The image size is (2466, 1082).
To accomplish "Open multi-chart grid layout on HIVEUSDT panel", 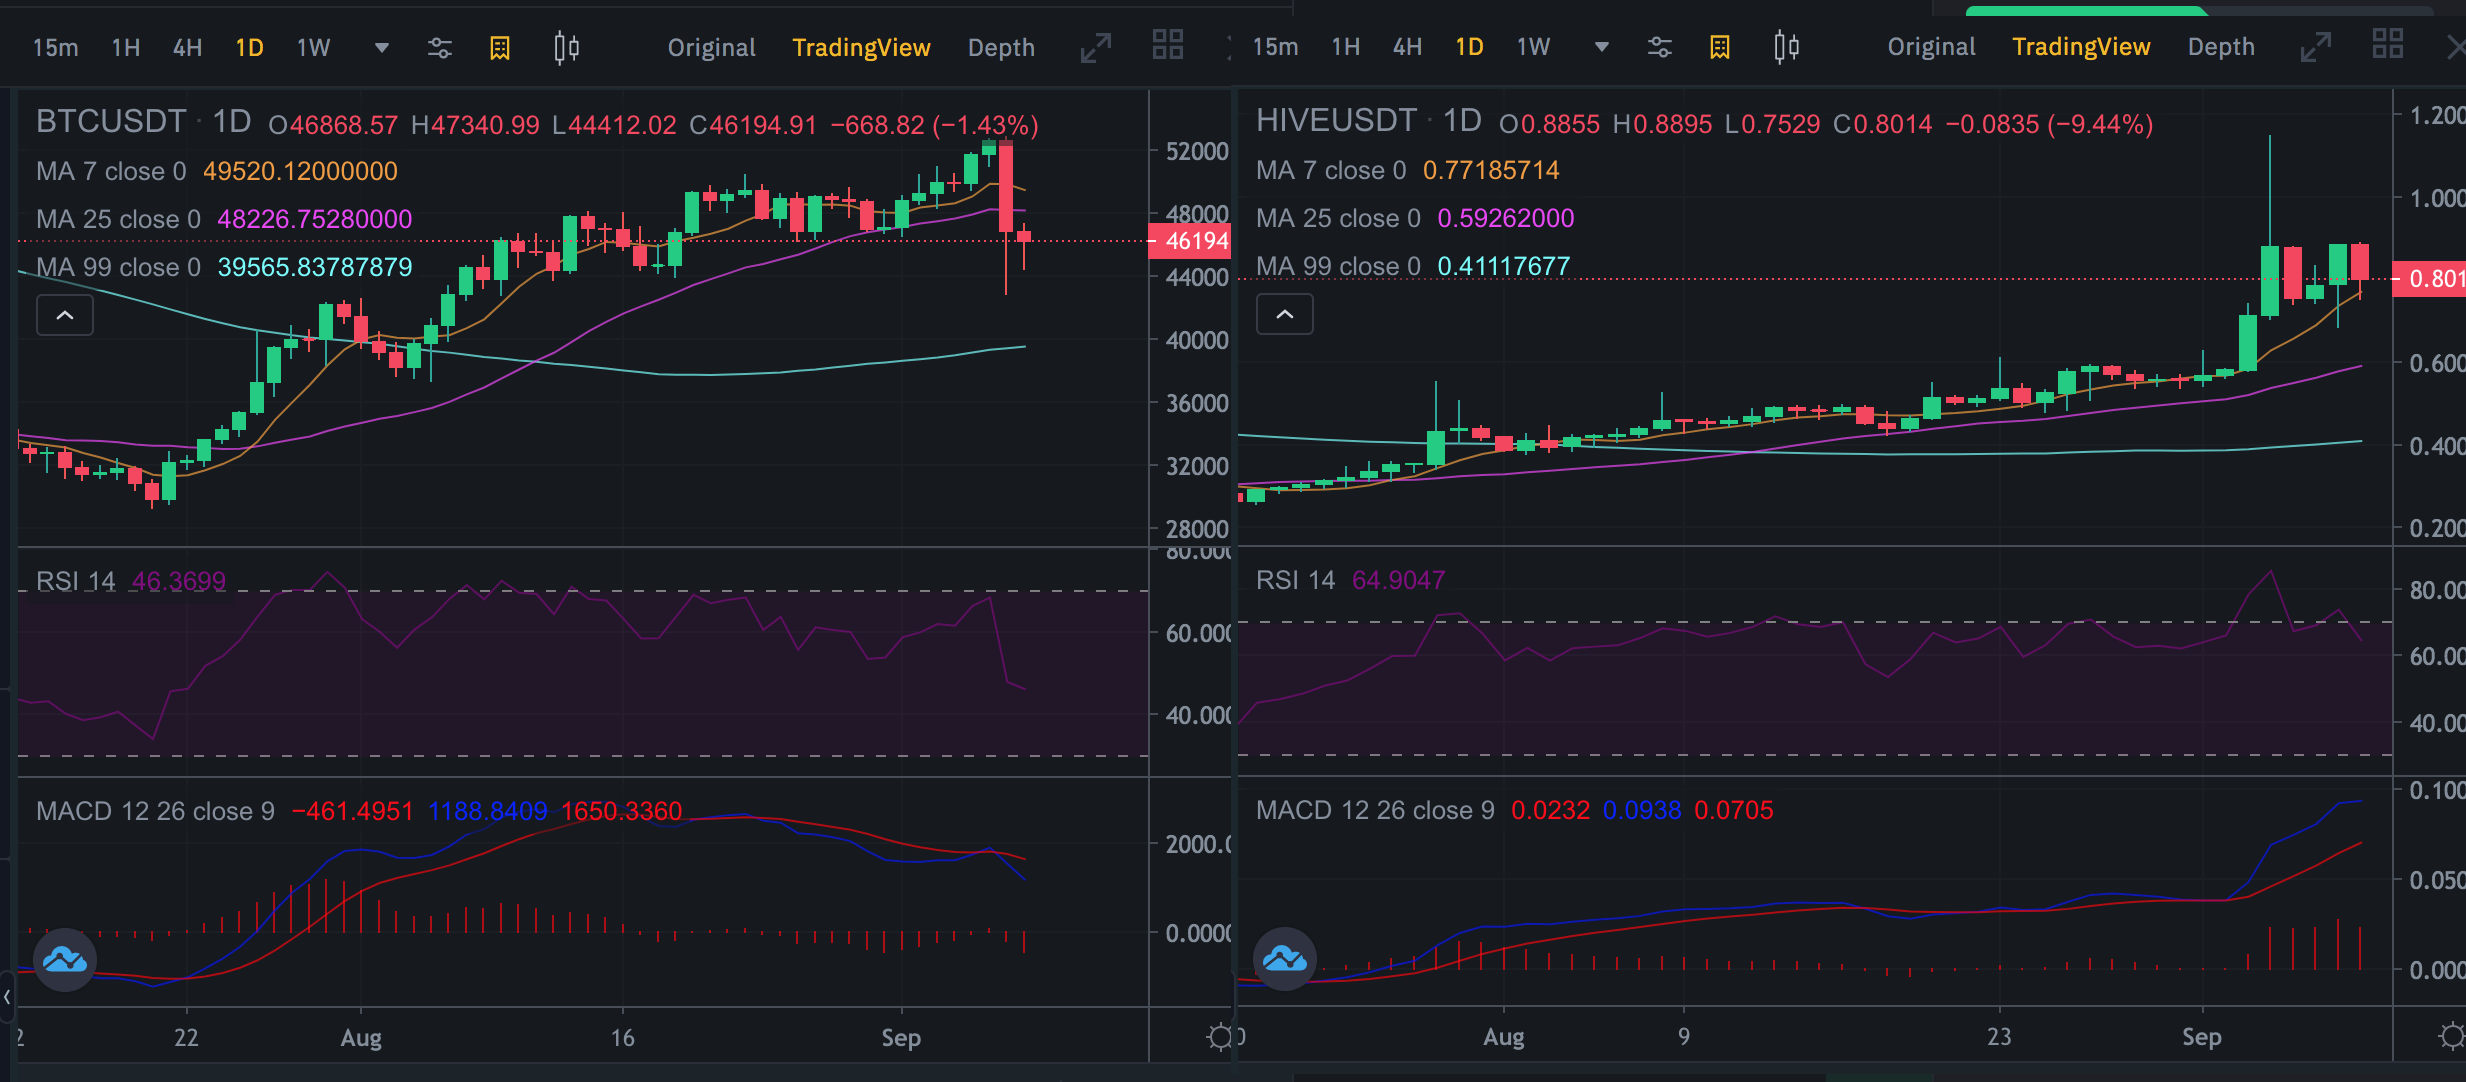I will 2388,44.
